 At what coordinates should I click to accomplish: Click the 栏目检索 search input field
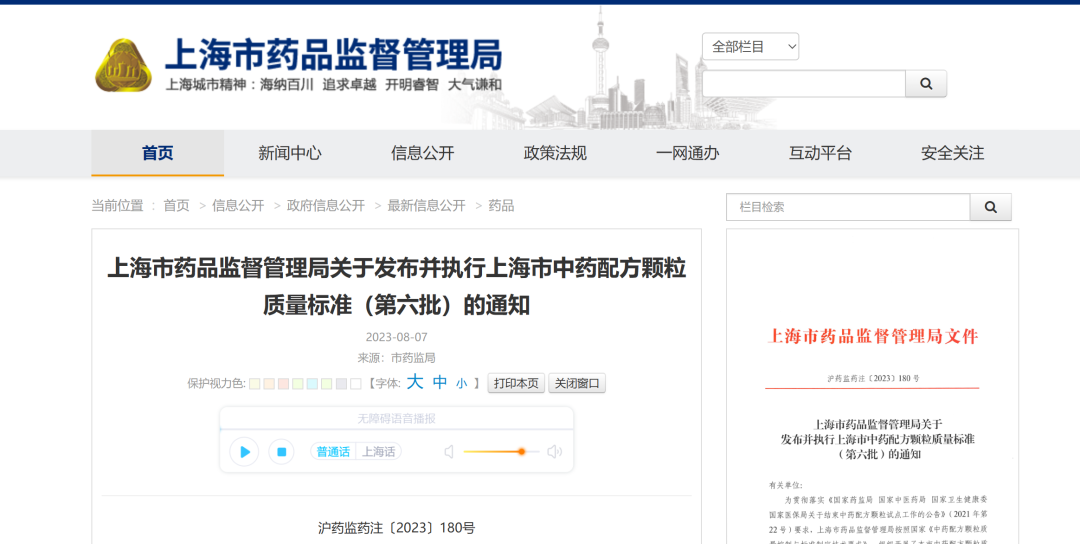click(848, 207)
